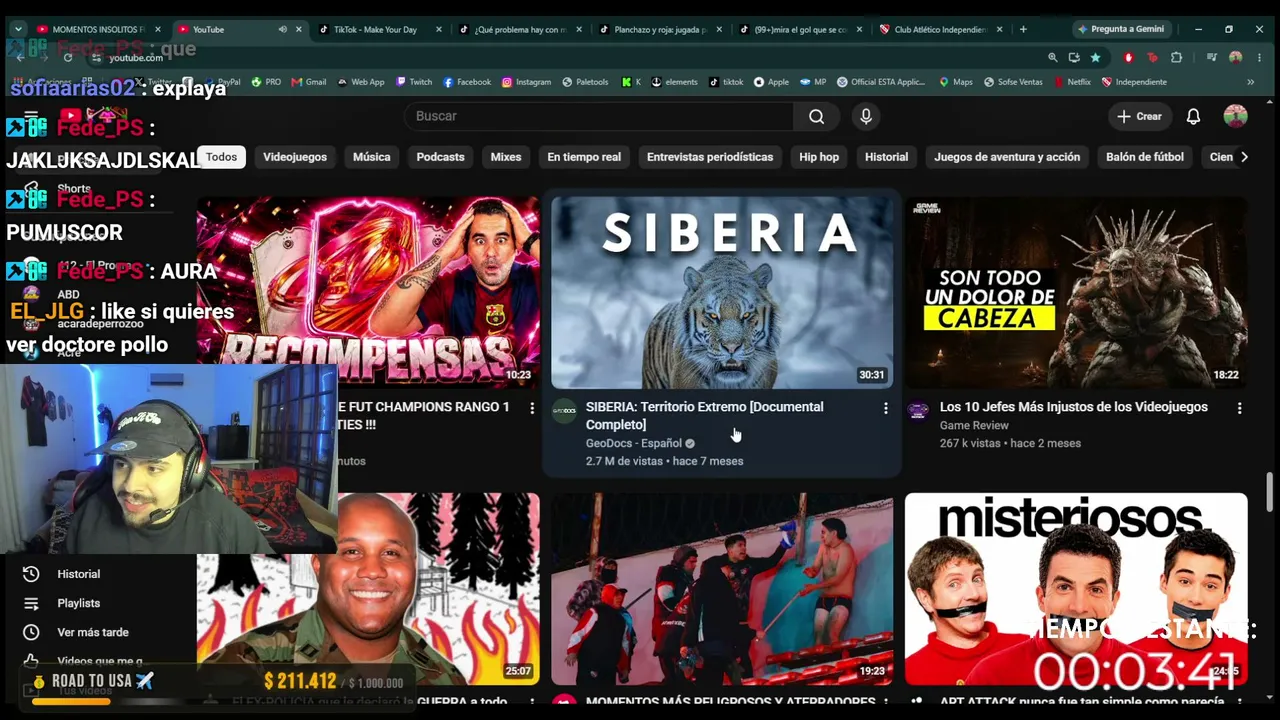
Task: Open the Netflix bookmark
Action: (1072, 82)
